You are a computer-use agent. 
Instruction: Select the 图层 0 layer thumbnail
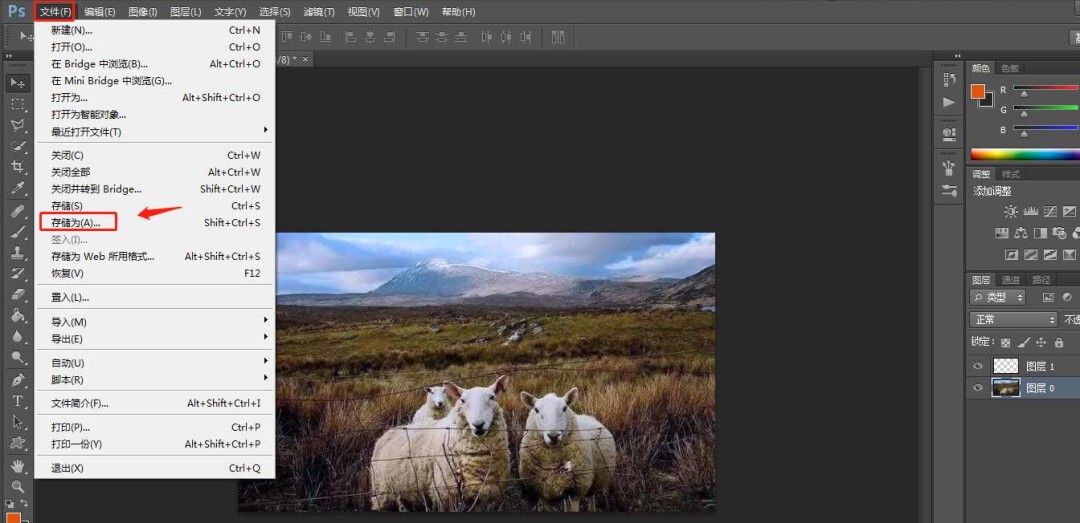coord(1005,388)
